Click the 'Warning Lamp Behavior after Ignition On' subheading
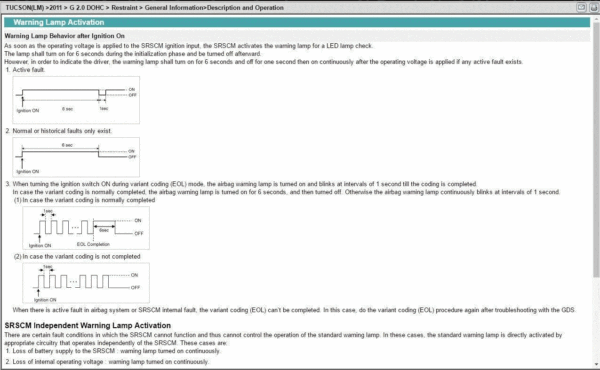 [65, 36]
